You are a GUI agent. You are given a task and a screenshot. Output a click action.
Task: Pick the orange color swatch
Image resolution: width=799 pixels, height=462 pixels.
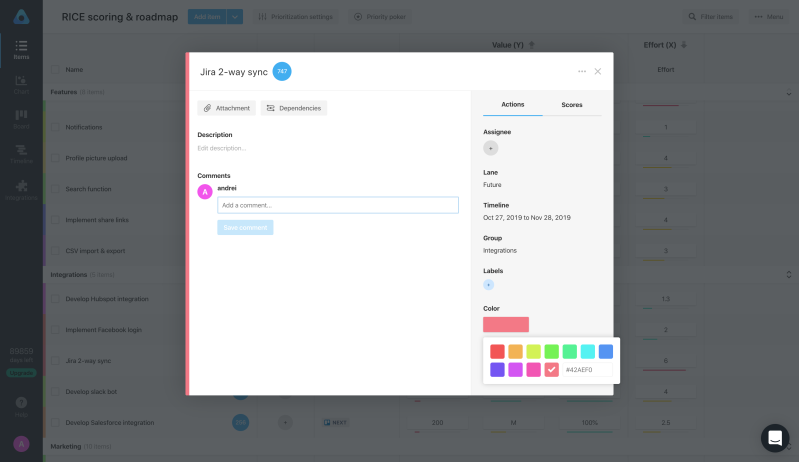pyautogui.click(x=515, y=351)
